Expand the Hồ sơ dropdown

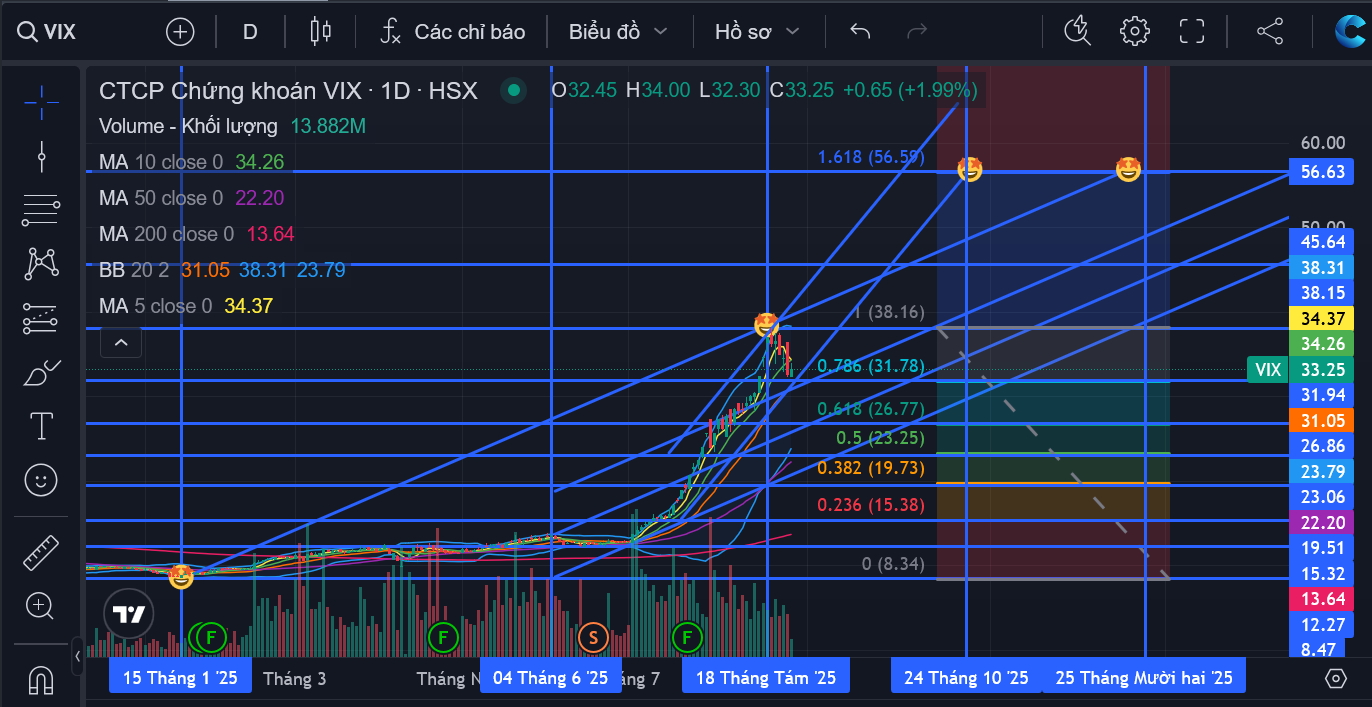coord(757,32)
